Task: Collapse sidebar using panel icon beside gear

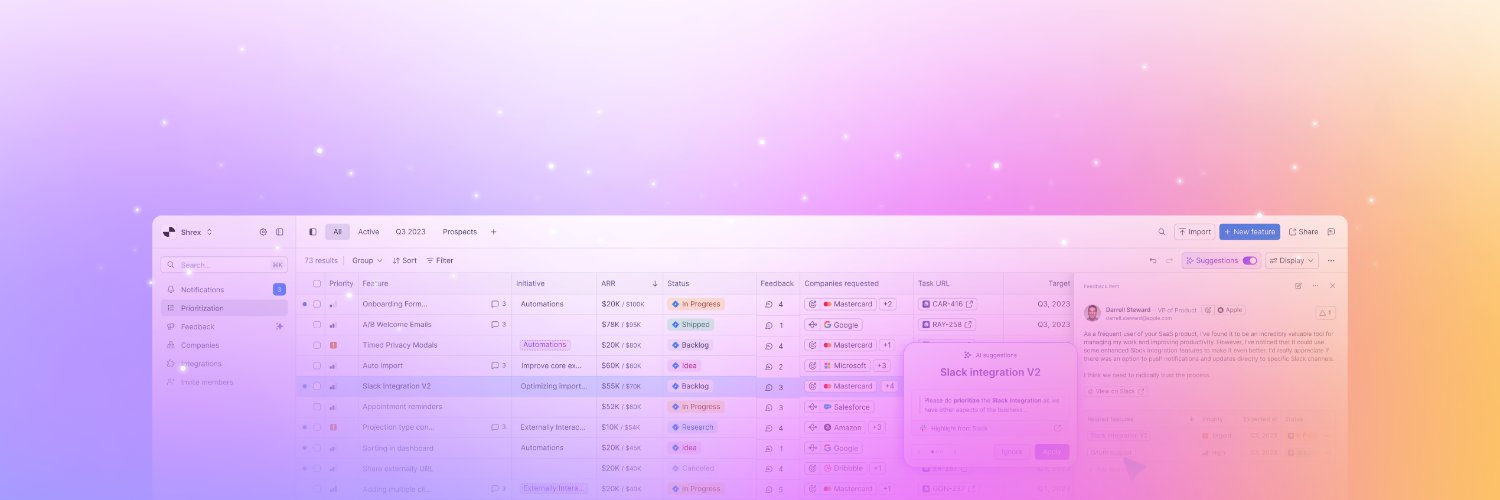Action: pos(280,232)
